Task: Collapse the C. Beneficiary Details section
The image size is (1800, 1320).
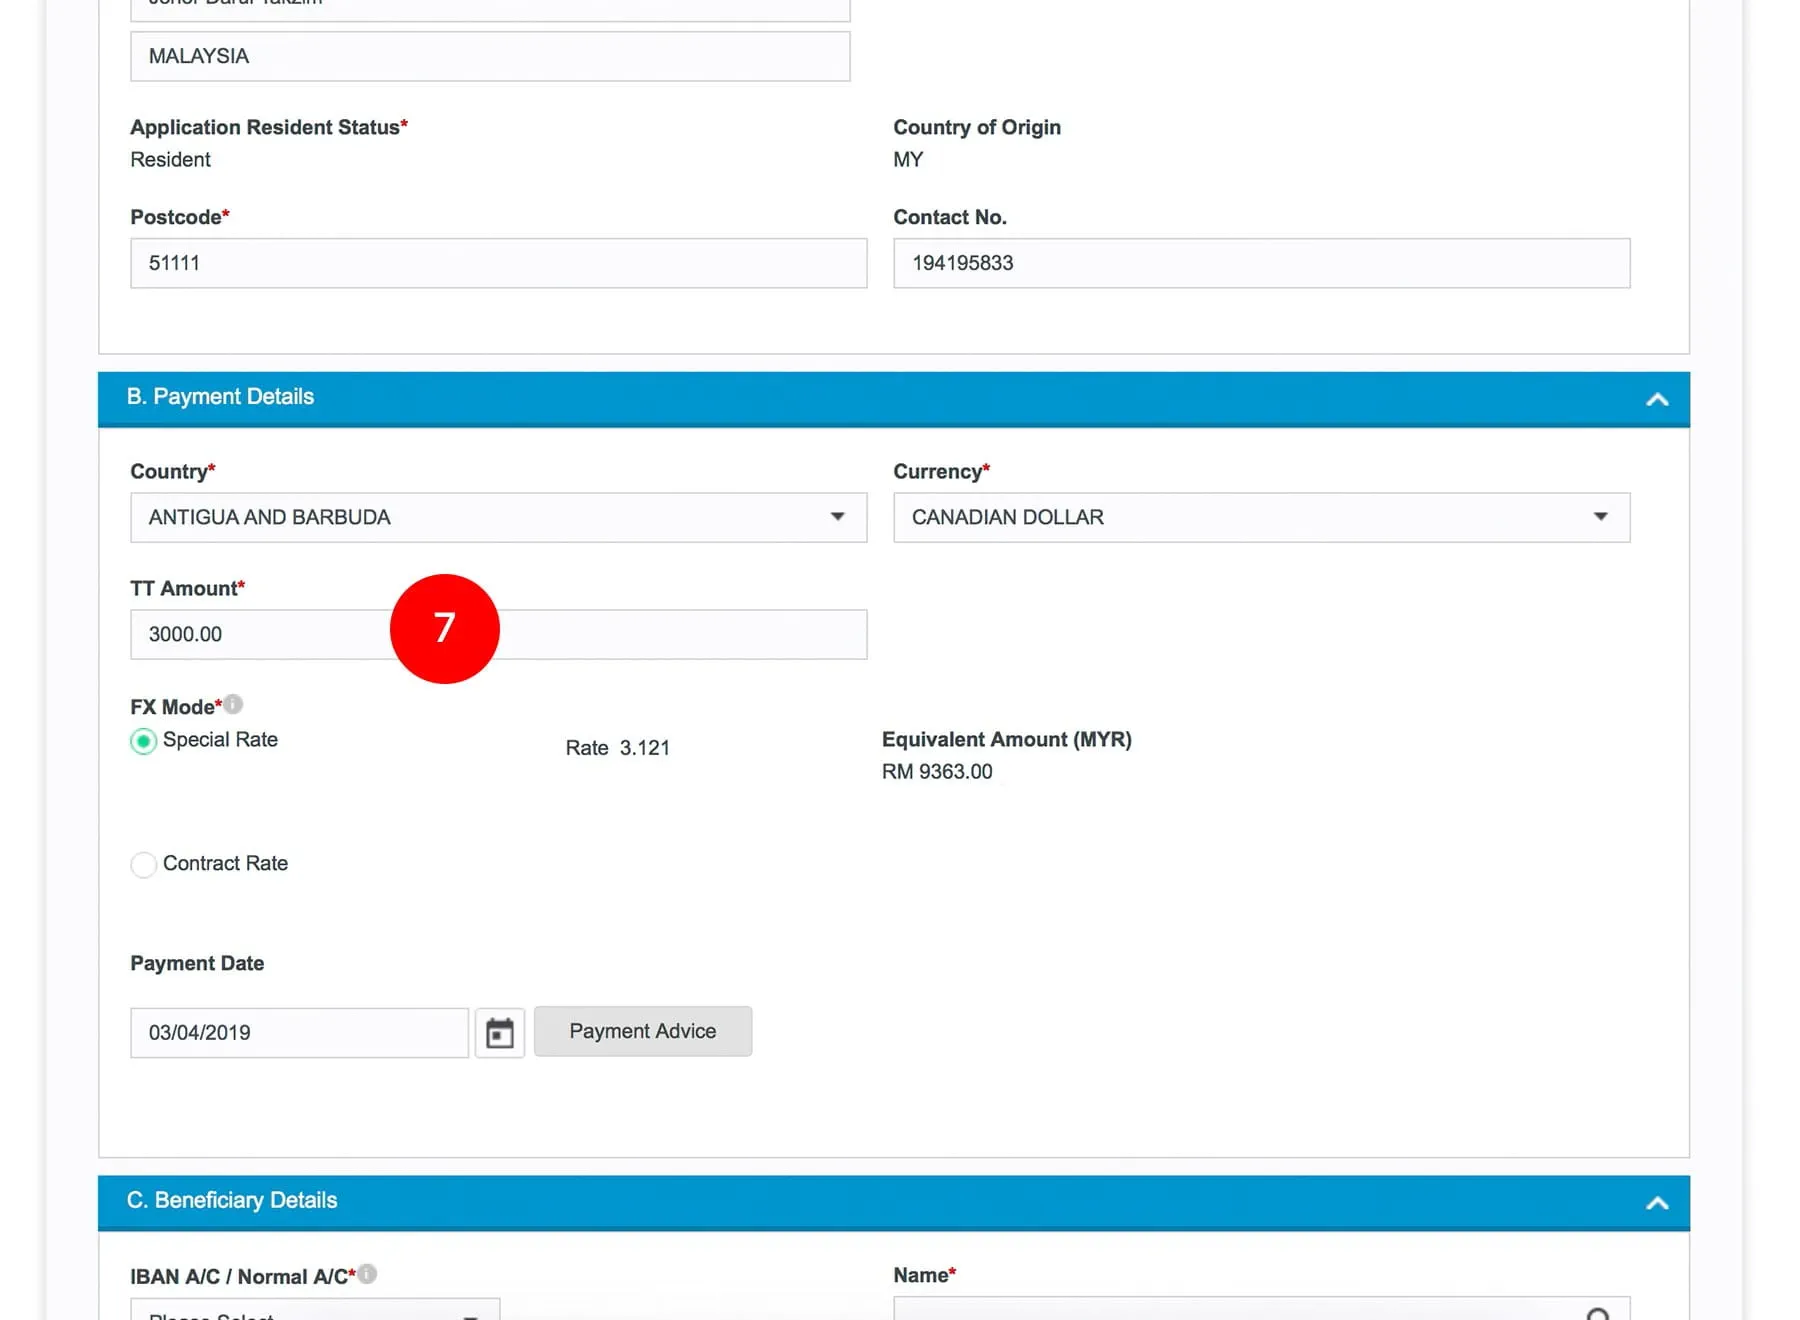Action: [1657, 1203]
